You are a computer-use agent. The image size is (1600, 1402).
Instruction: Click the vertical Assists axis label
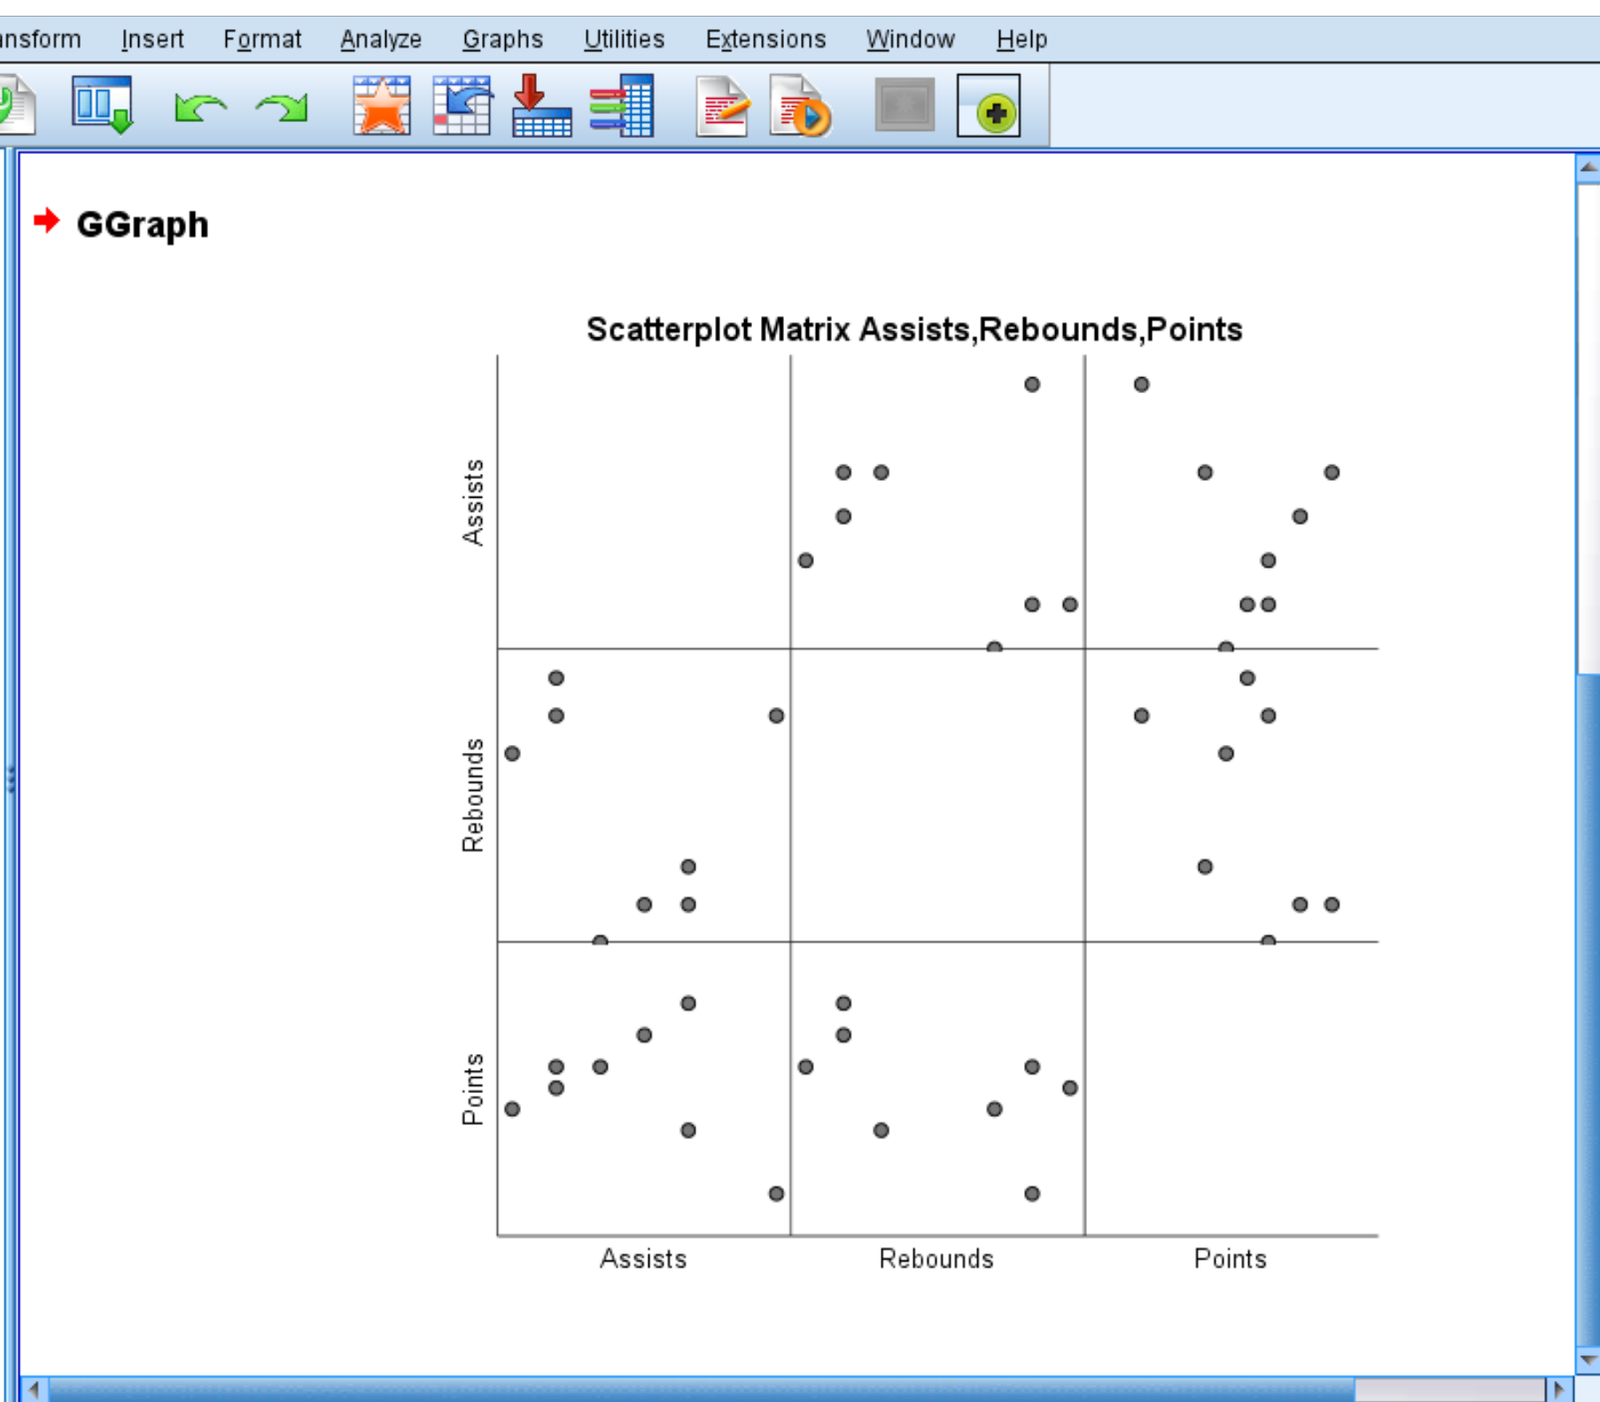tap(473, 502)
